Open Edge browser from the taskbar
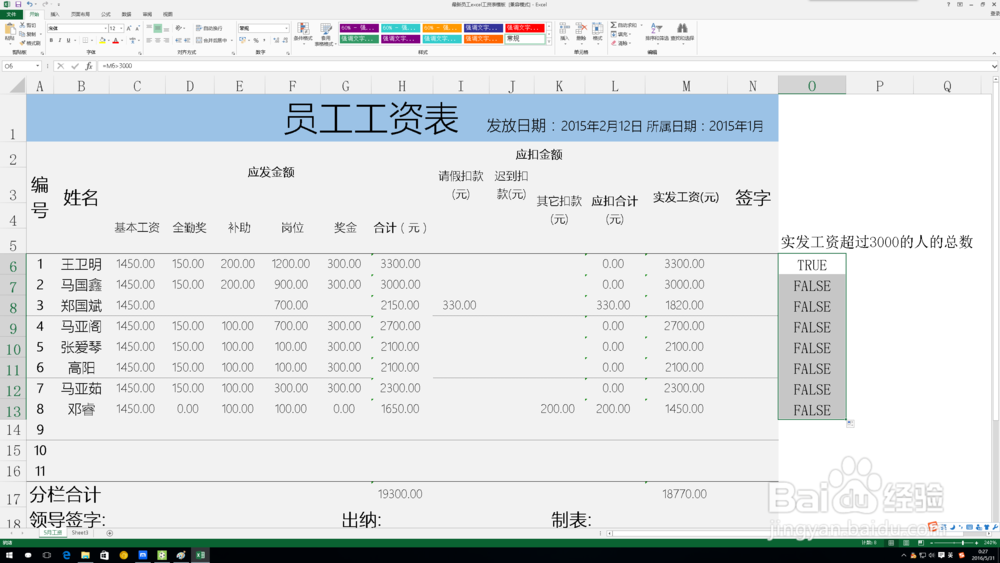Viewport: 1000px width, 563px height. click(x=66, y=555)
